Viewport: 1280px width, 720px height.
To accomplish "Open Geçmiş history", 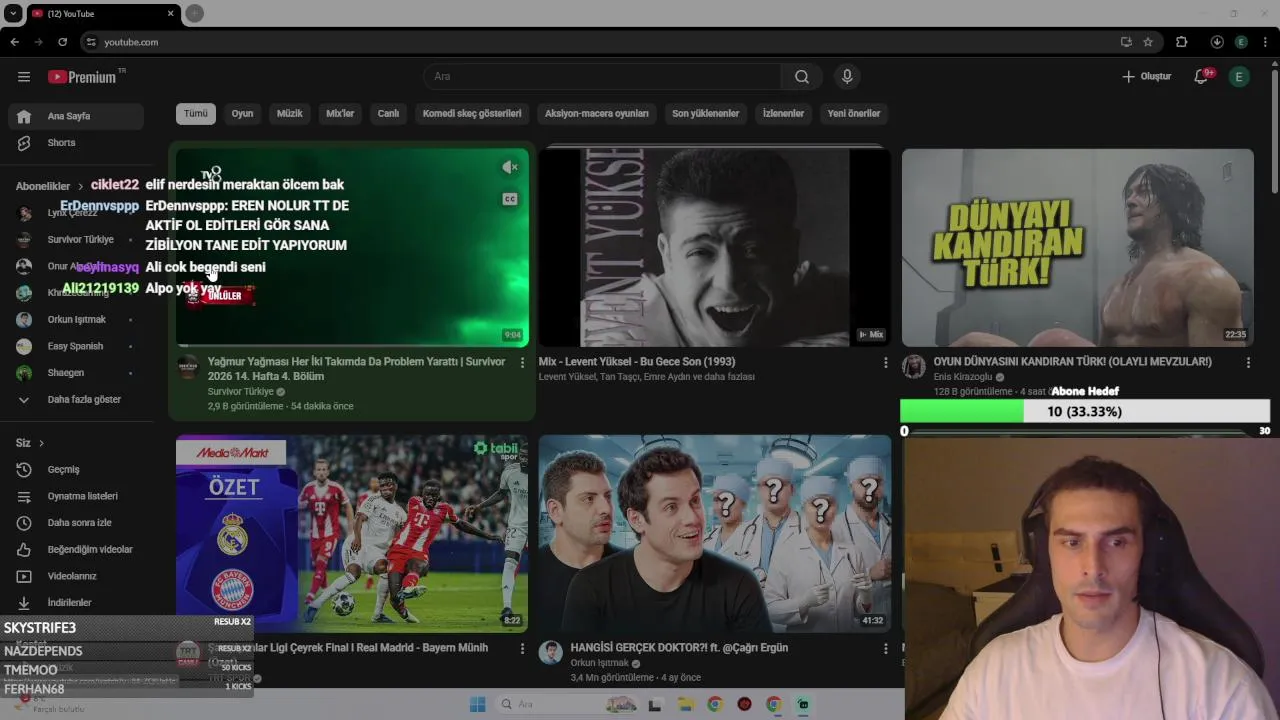I will tap(76, 470).
